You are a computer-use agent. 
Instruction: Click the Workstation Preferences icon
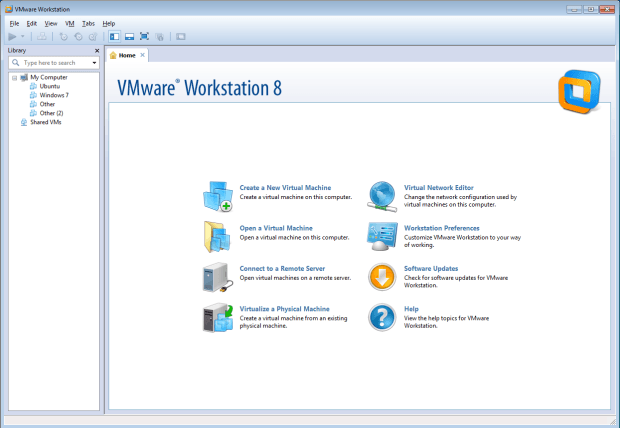point(382,236)
